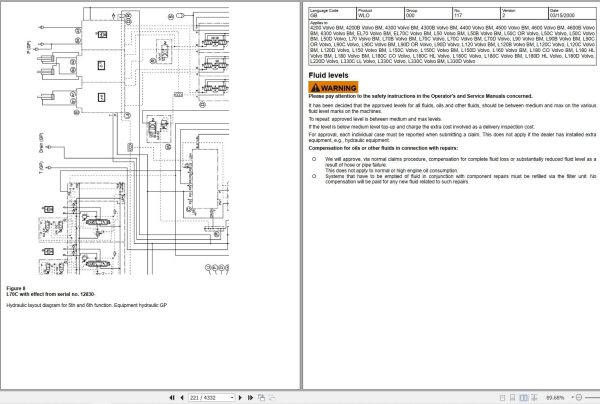600x404 pixels.
Task: Click the zoom out minus button
Action: point(579,398)
